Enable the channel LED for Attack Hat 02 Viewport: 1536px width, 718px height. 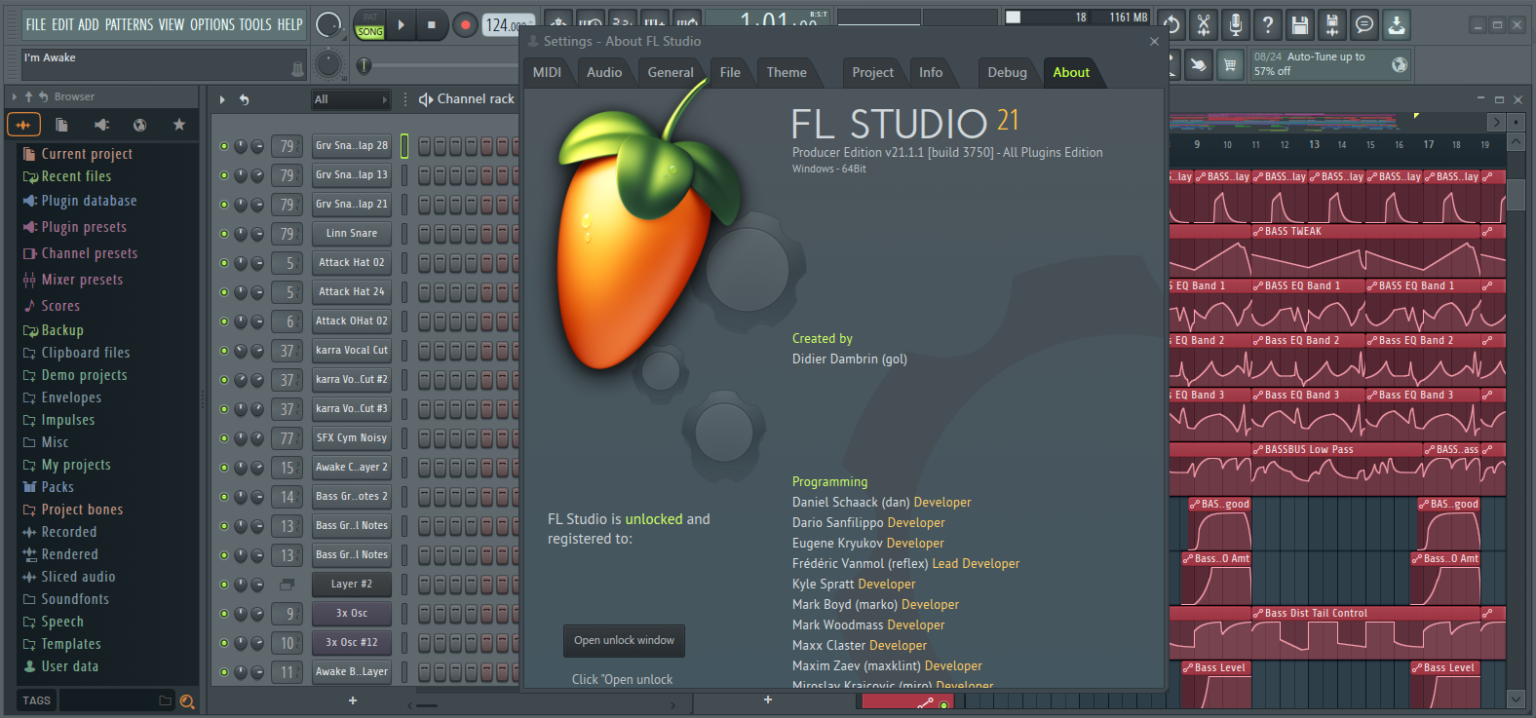click(222, 262)
